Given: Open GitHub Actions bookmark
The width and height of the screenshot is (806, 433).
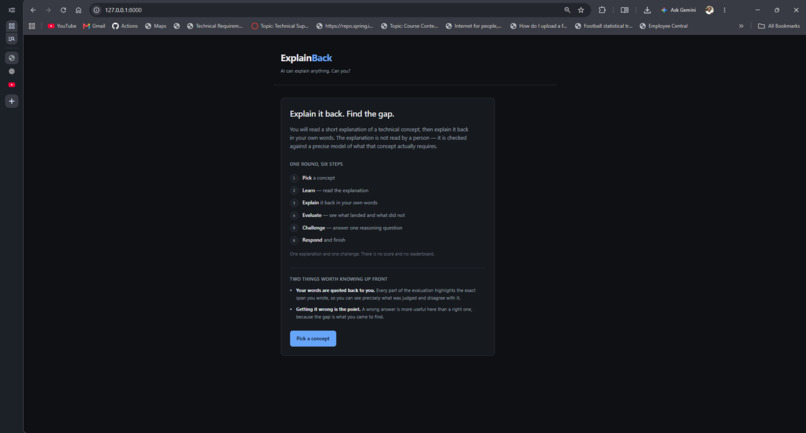Looking at the screenshot, I should [x=125, y=26].
